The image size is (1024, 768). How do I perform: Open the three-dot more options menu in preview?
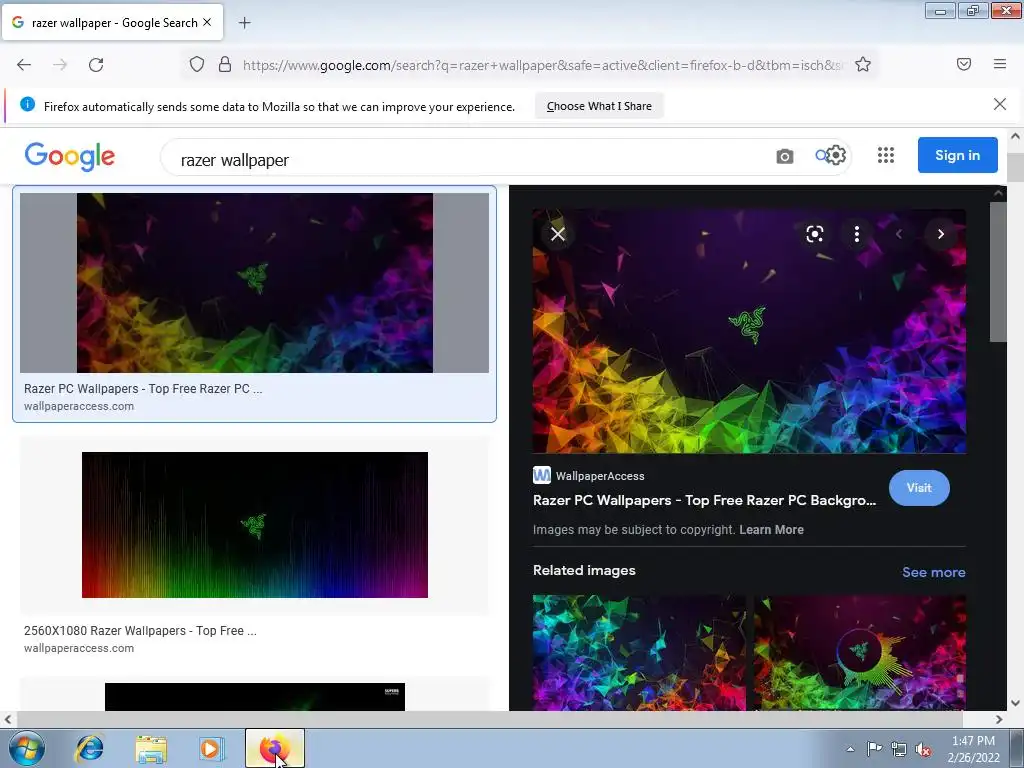857,234
